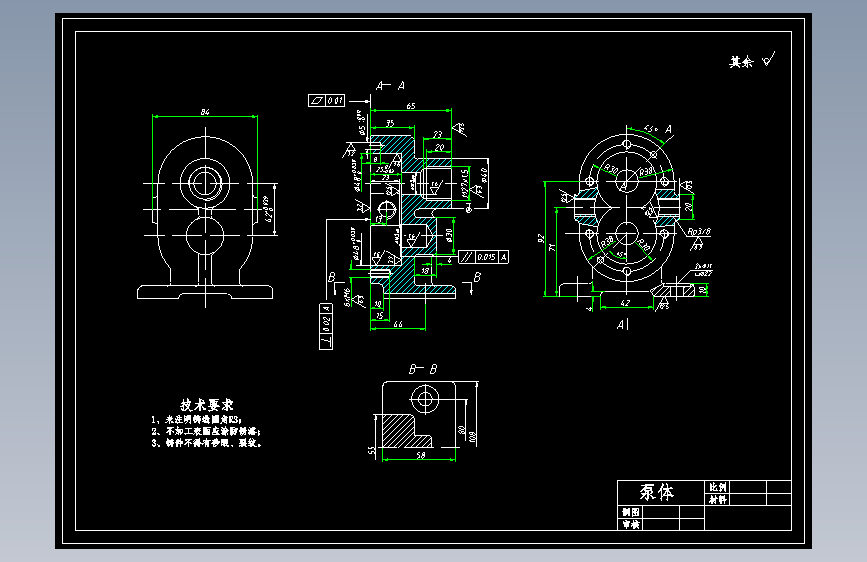Click the '材料' cell in title block

[x=718, y=499]
